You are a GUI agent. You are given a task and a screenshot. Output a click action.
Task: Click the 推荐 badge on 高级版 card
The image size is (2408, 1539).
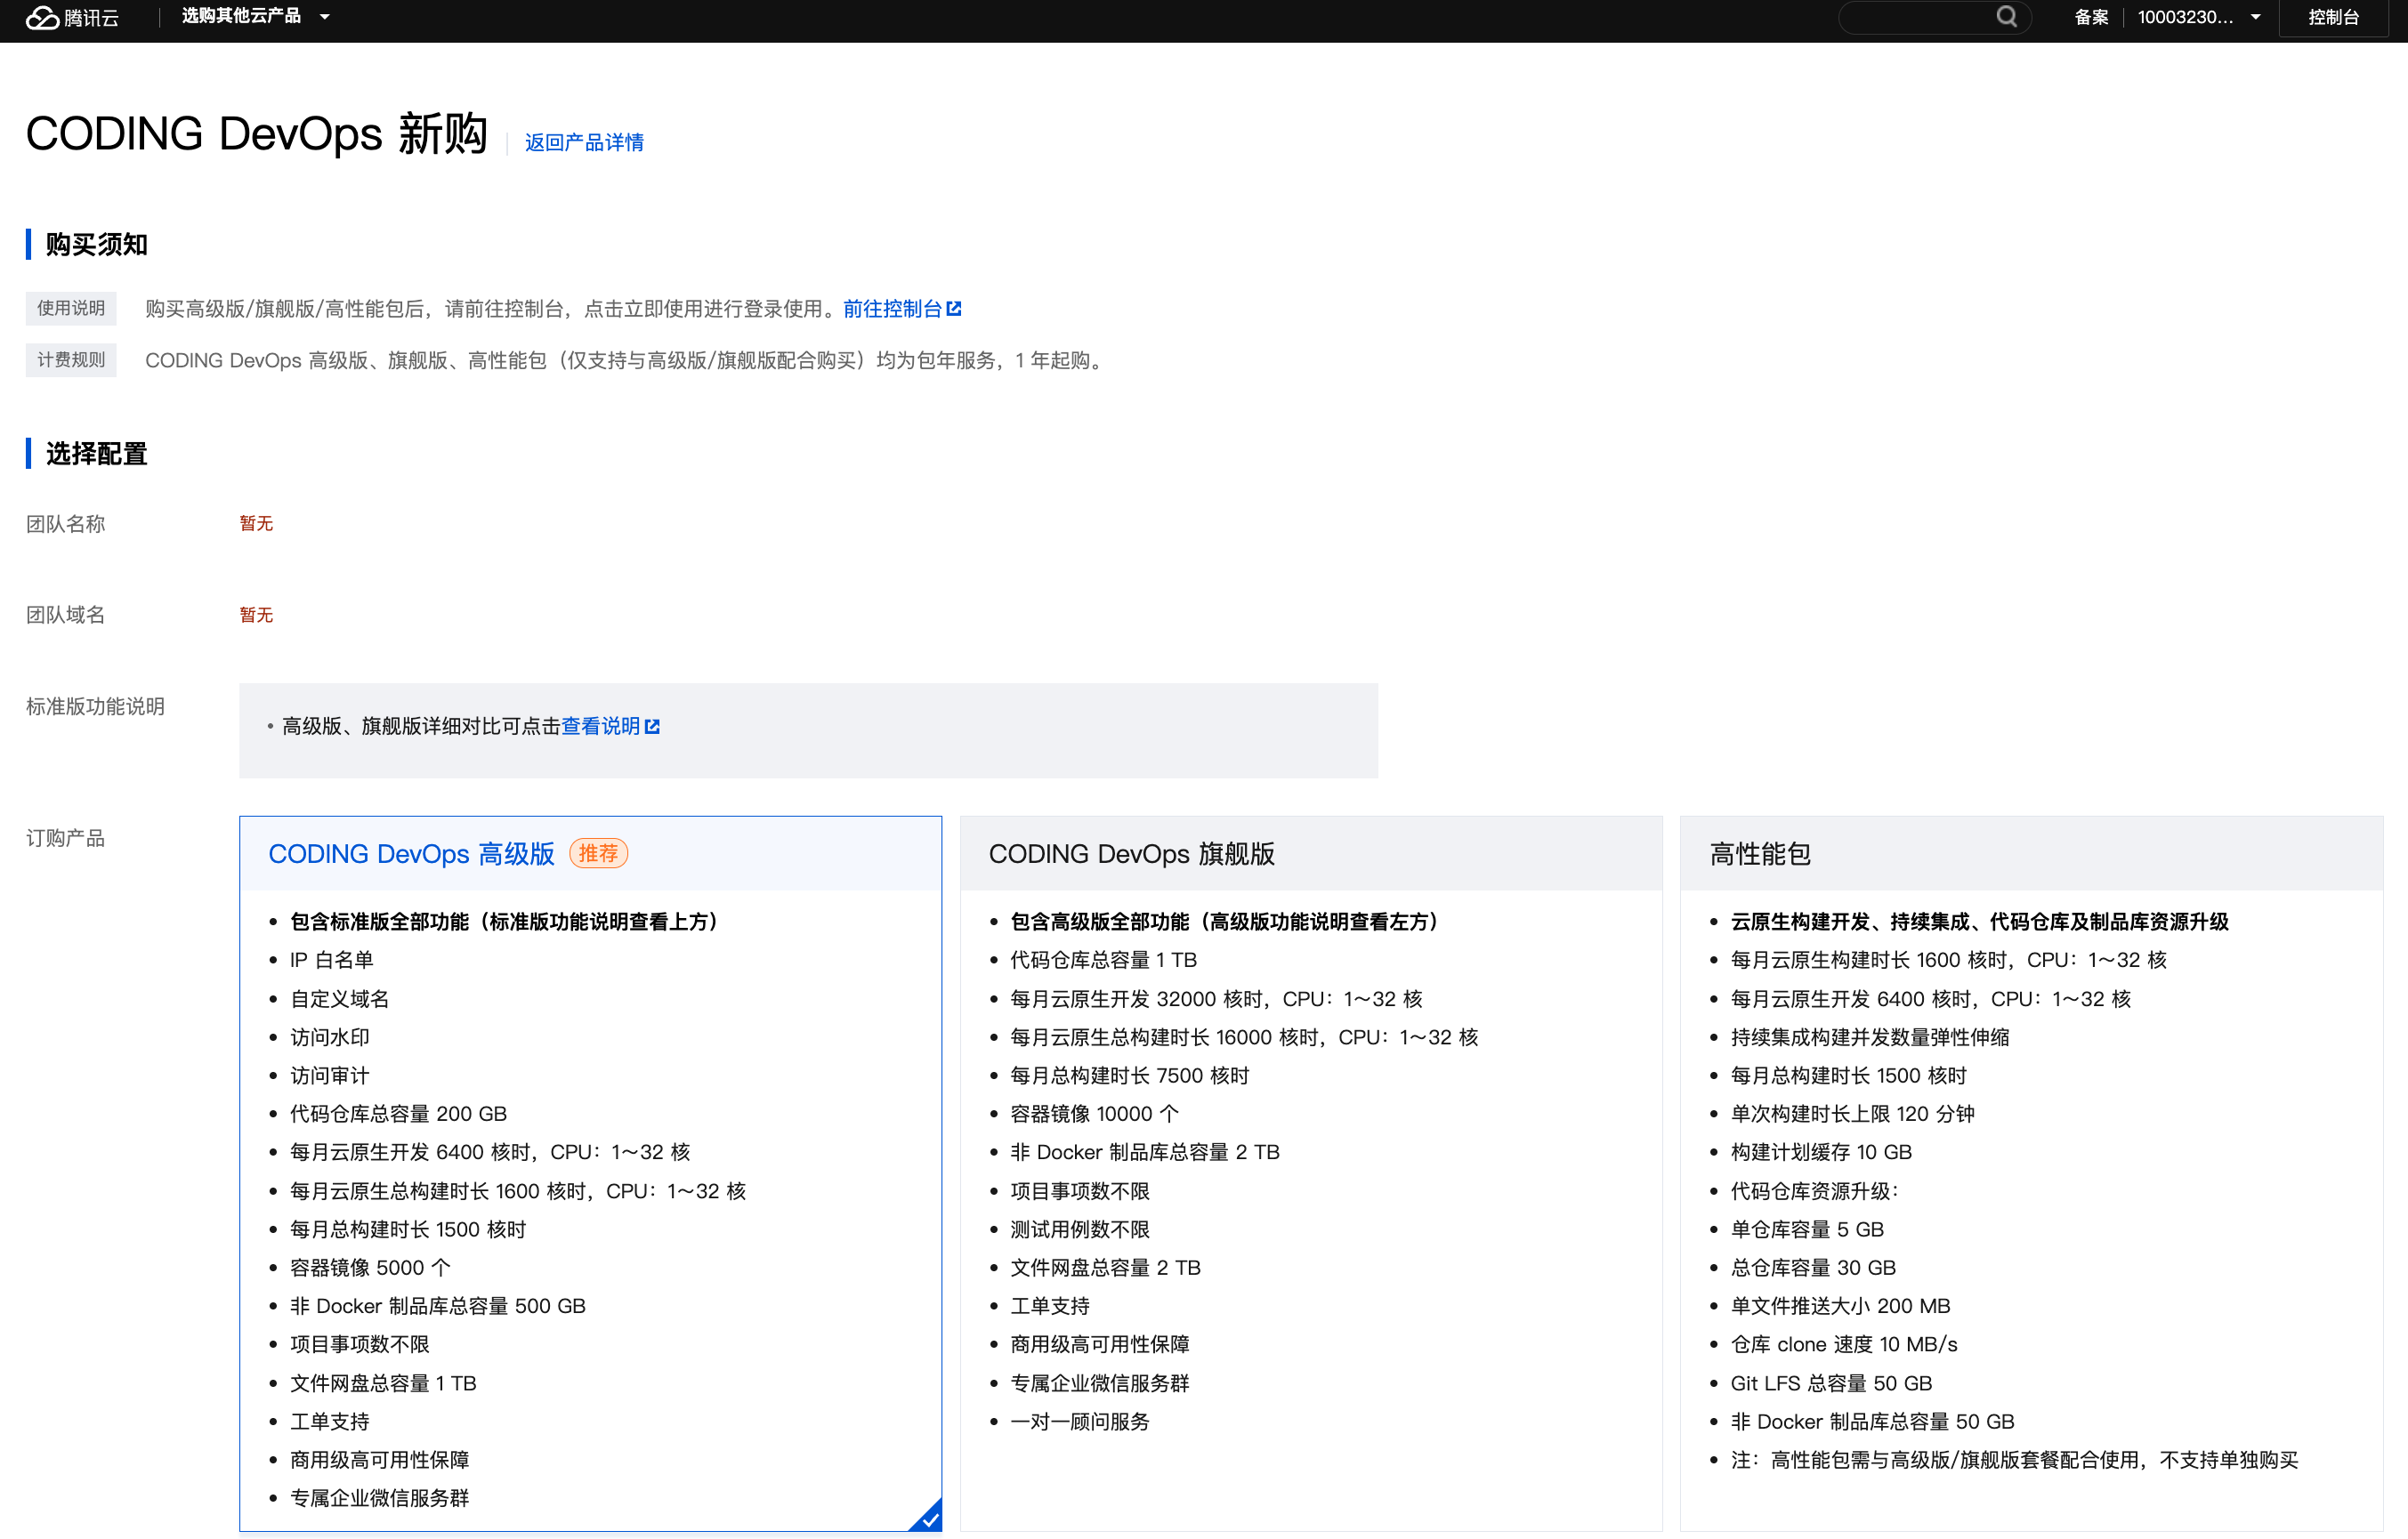point(598,853)
